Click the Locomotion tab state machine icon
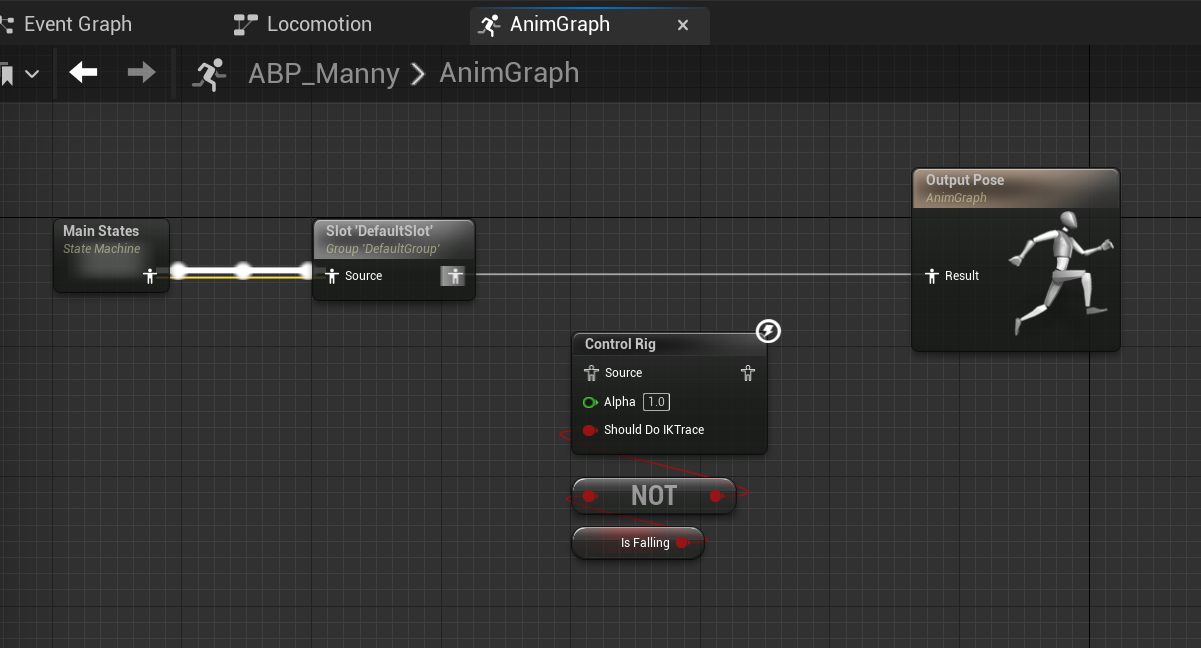Screen dimensions: 1201x648 pos(245,24)
